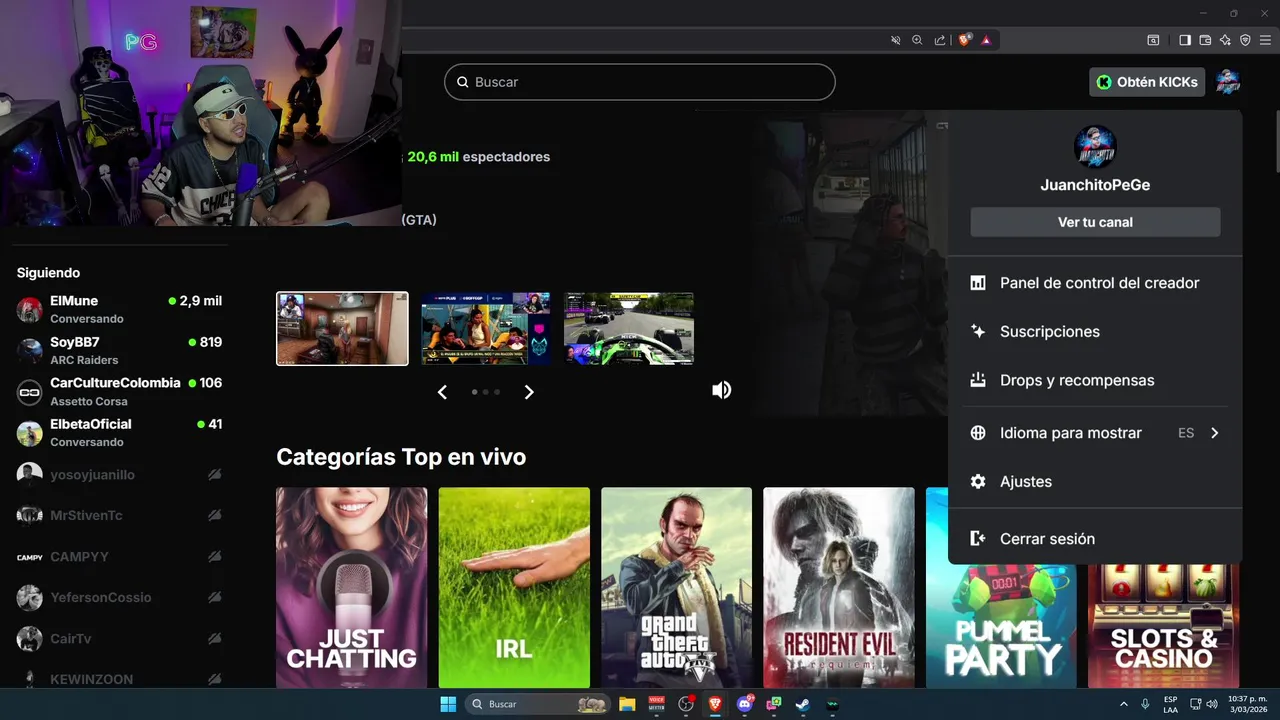This screenshot has width=1280, height=720.
Task: Toggle notifications bell for yosoyjuanillo
Action: [214, 474]
